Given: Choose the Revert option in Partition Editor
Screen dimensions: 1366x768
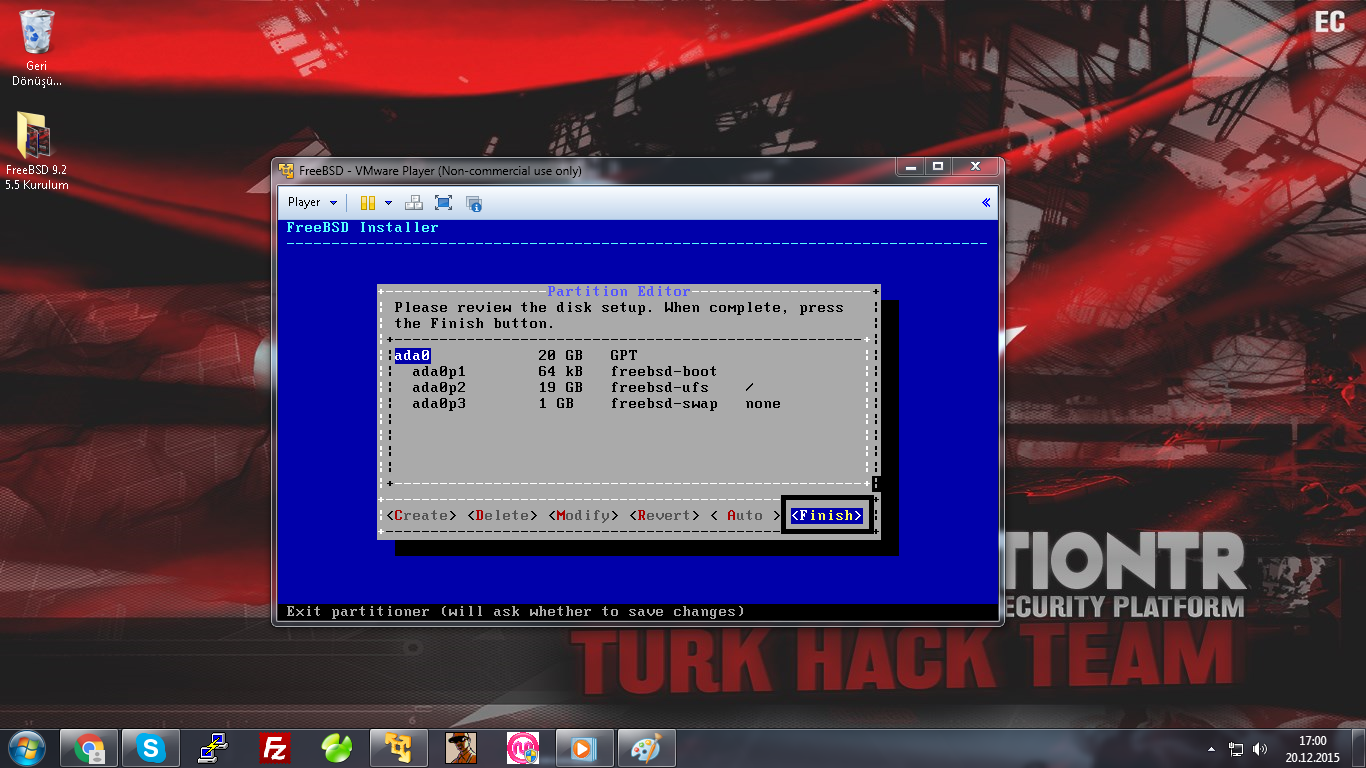Looking at the screenshot, I should click(664, 515).
